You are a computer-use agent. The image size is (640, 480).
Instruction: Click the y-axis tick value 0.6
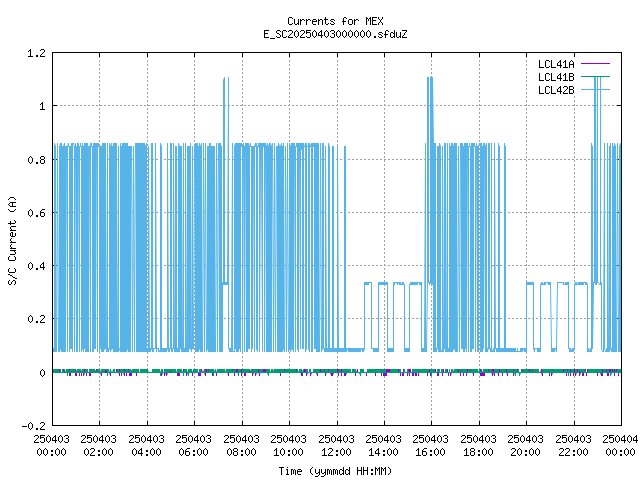pos(36,213)
